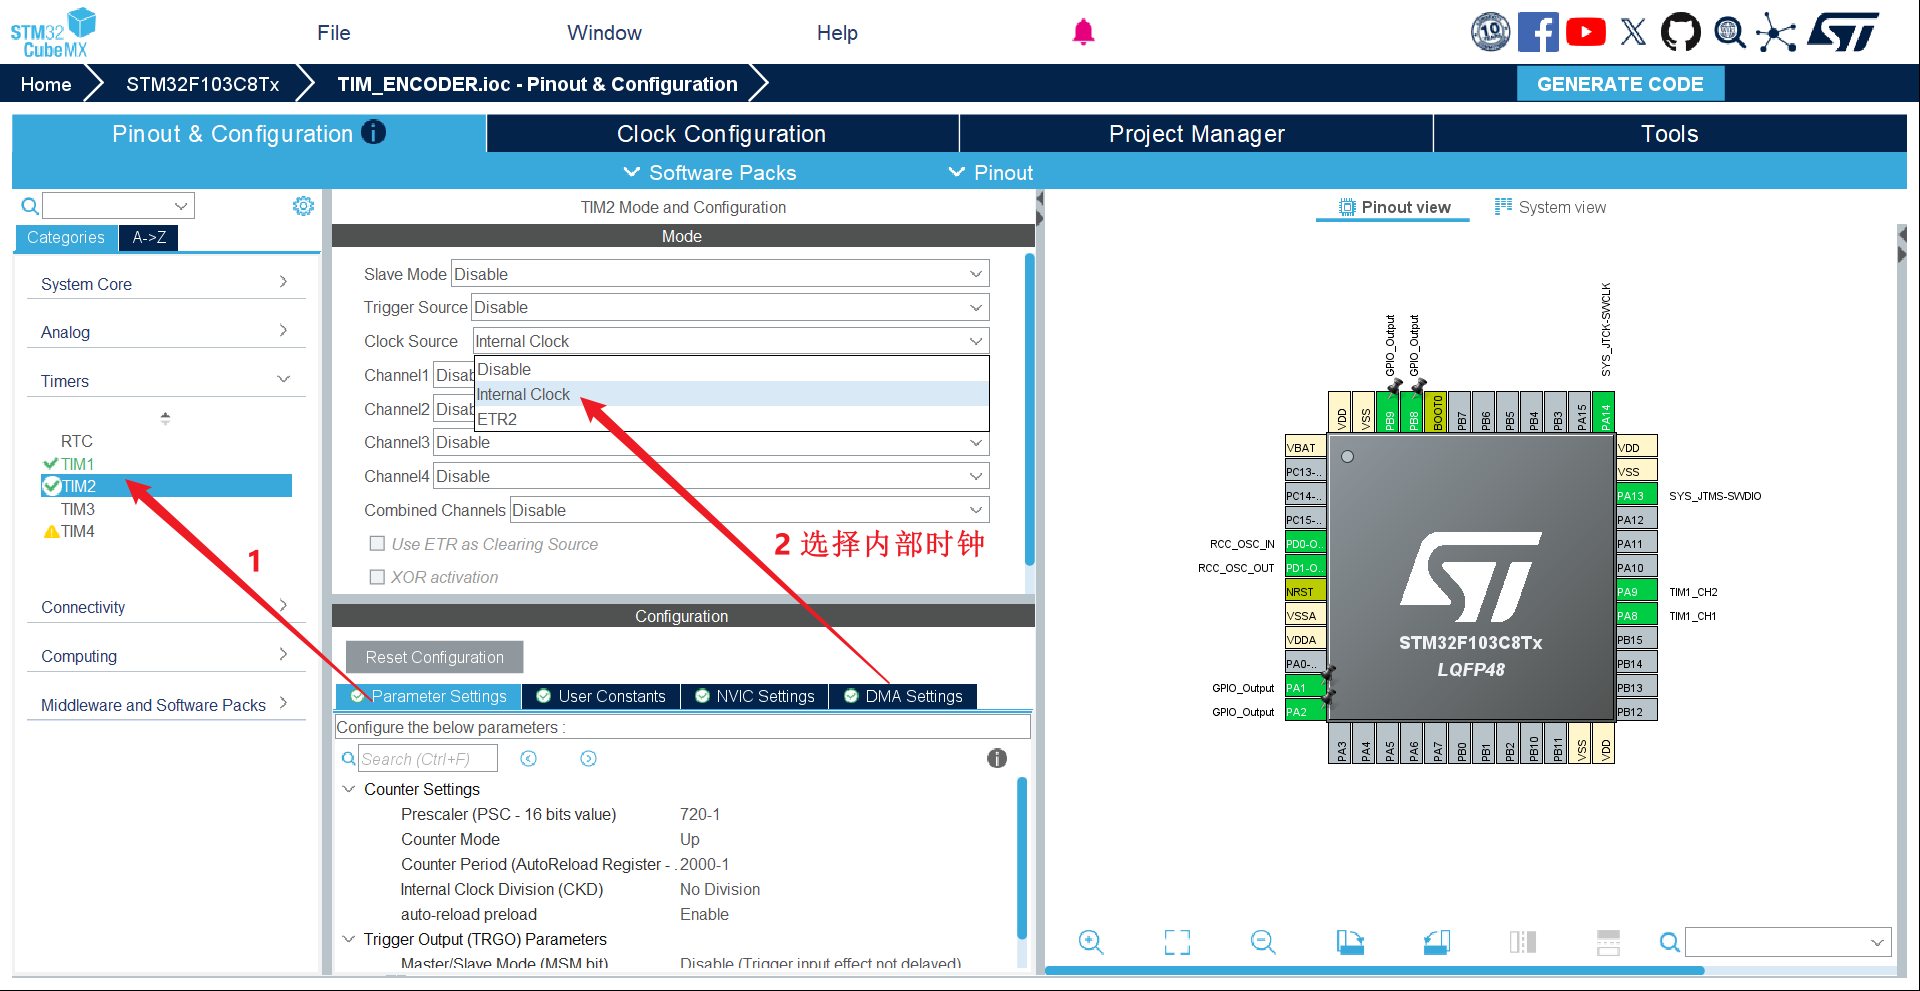This screenshot has width=1920, height=991.
Task: Click pin PA9 on the chip
Action: coord(1637,591)
